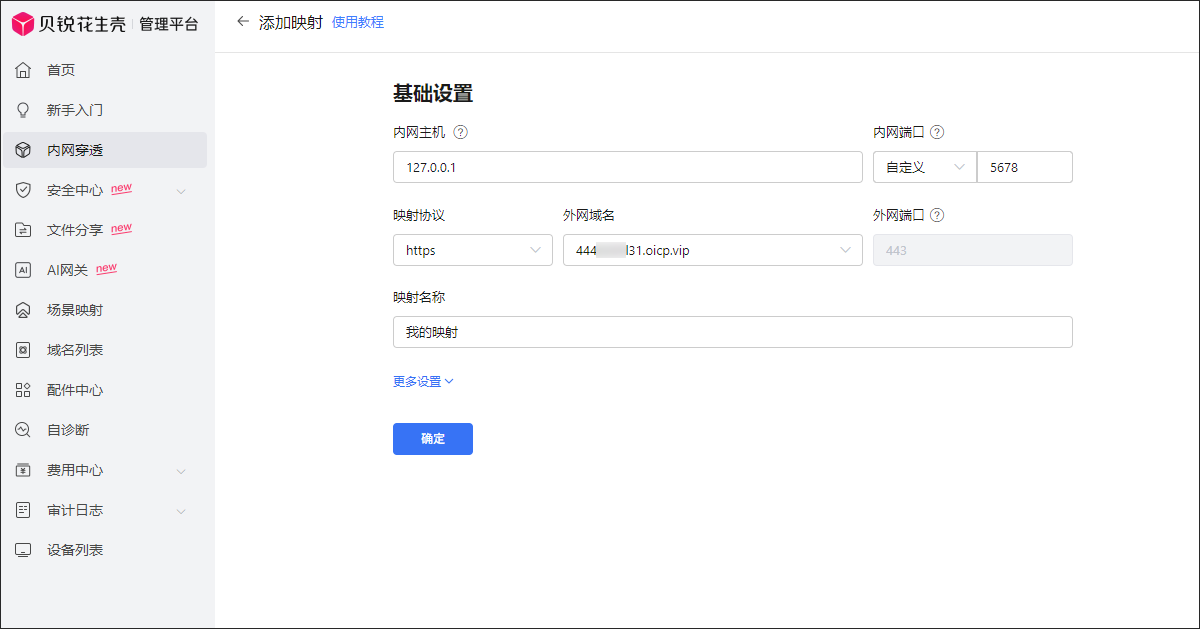The width and height of the screenshot is (1200, 629).
Task: Open the 自定义 port type dropdown
Action: 924,167
